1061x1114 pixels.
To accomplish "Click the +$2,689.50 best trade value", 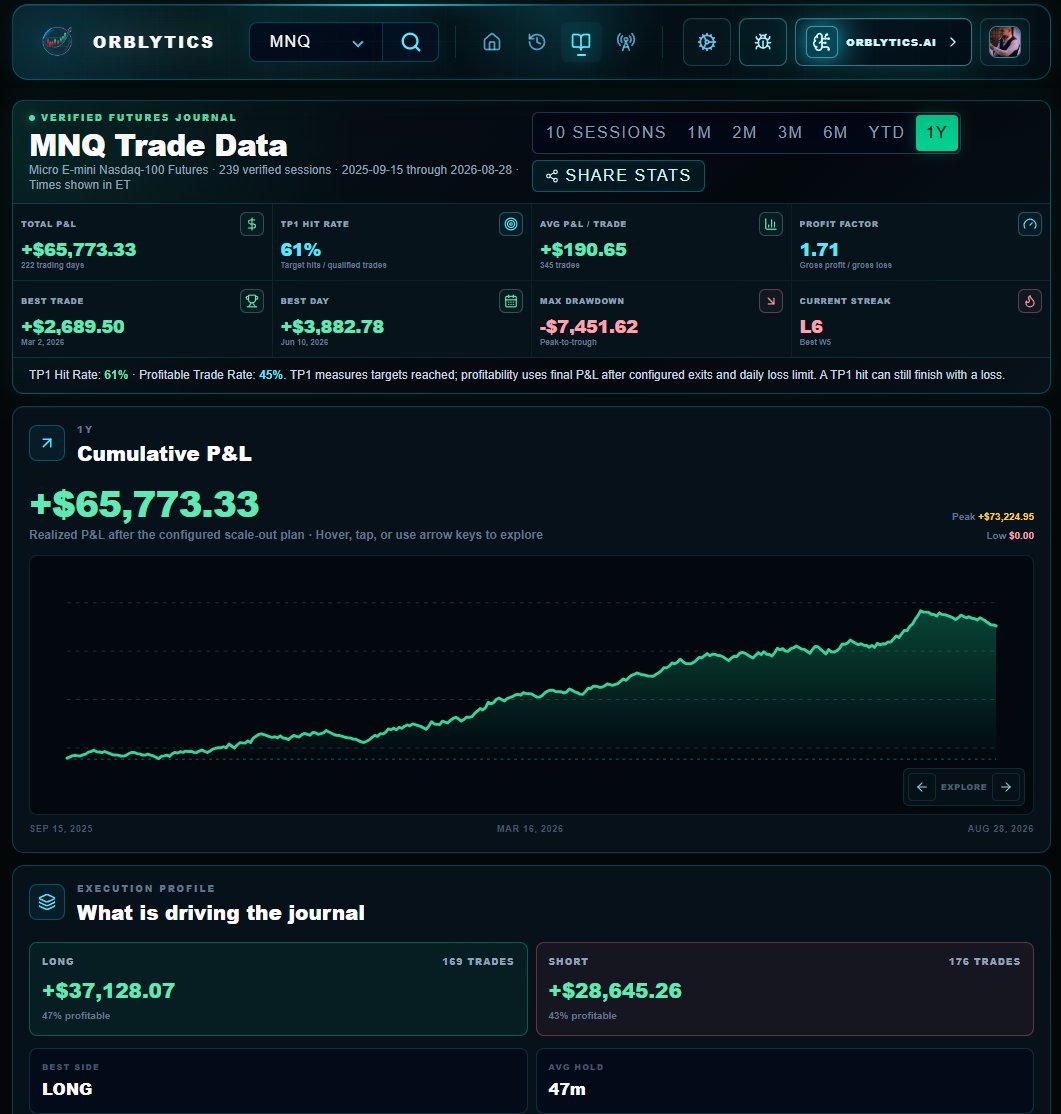I will pyautogui.click(x=73, y=327).
